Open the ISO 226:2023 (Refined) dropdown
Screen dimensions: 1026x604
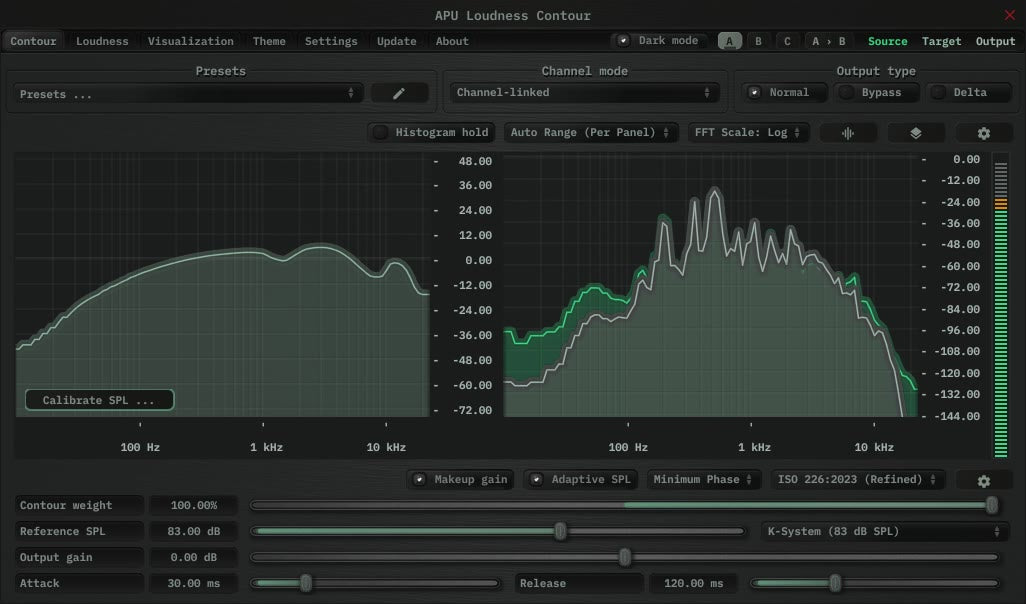857,480
